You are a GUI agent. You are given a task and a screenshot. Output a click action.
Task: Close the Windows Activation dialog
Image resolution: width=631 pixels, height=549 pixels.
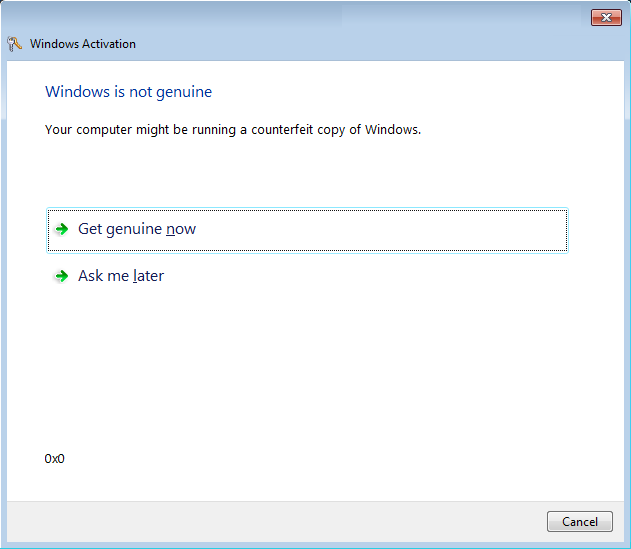[x=606, y=17]
